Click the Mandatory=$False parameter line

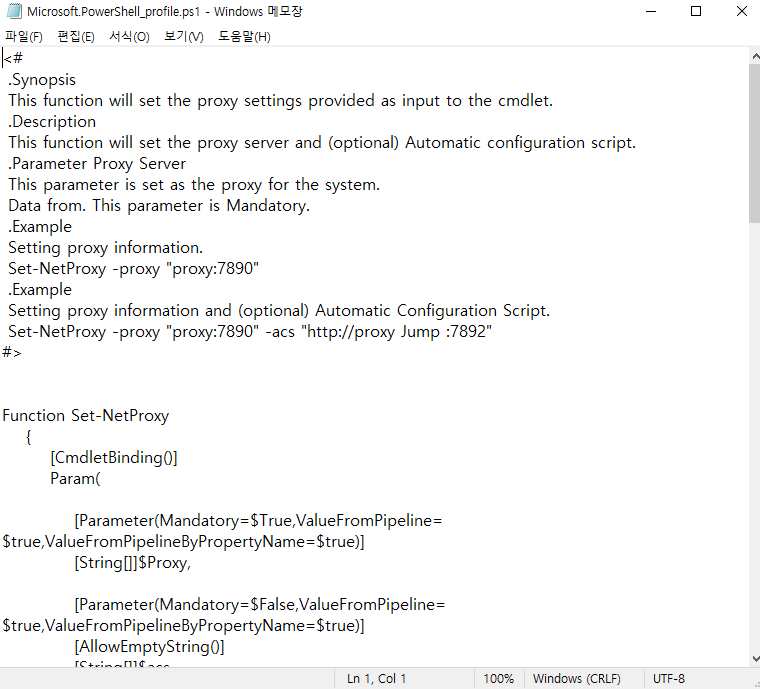(259, 605)
